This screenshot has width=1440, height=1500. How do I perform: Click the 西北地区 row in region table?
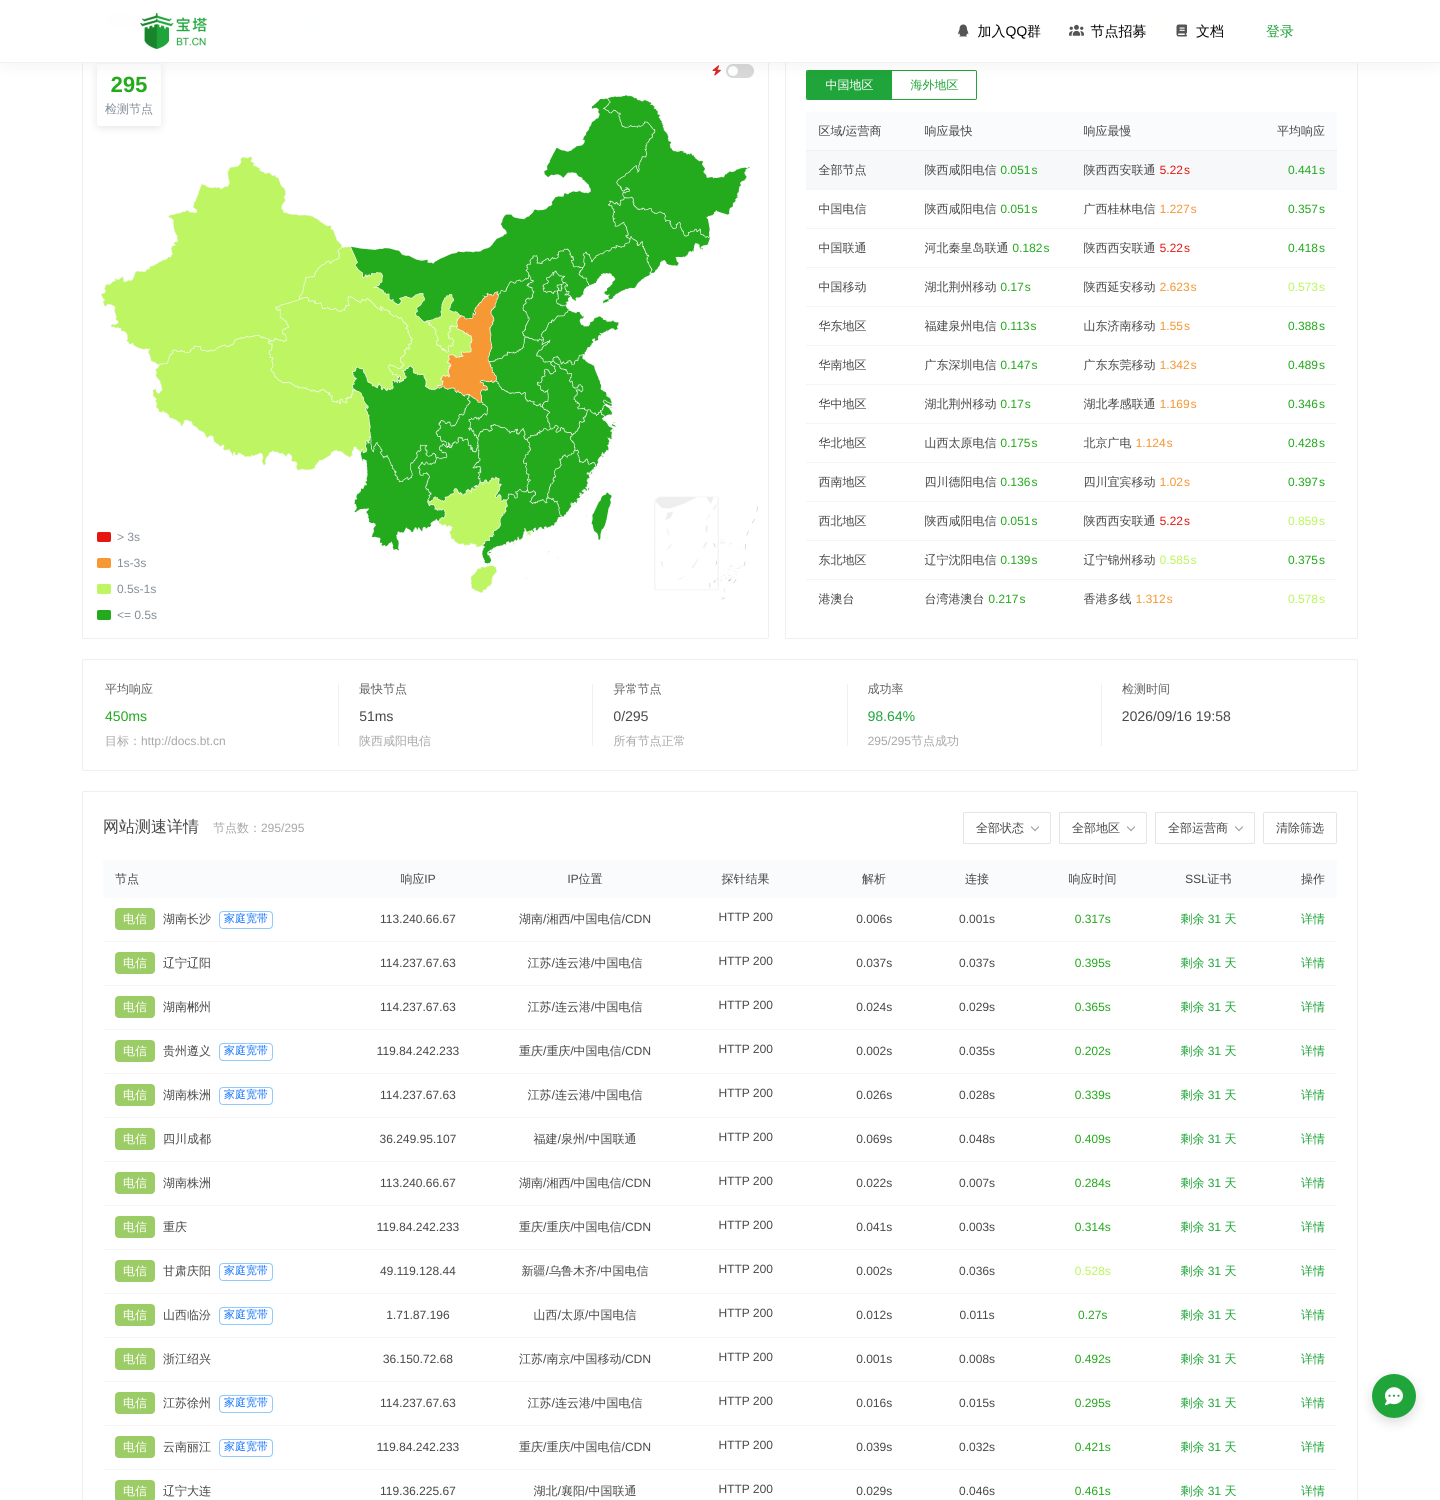(x=1071, y=521)
